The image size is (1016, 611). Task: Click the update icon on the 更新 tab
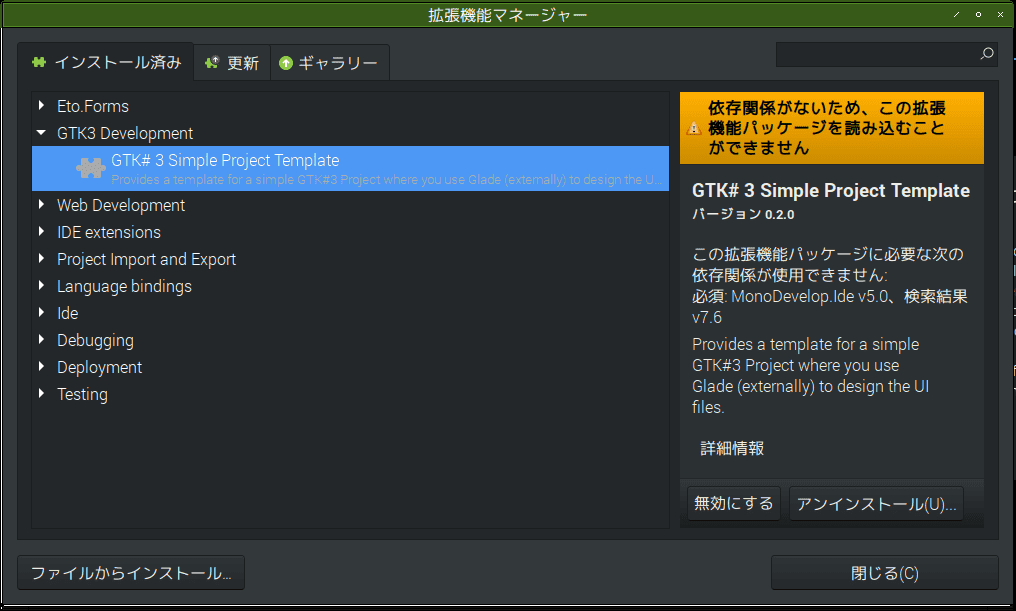tap(210, 61)
